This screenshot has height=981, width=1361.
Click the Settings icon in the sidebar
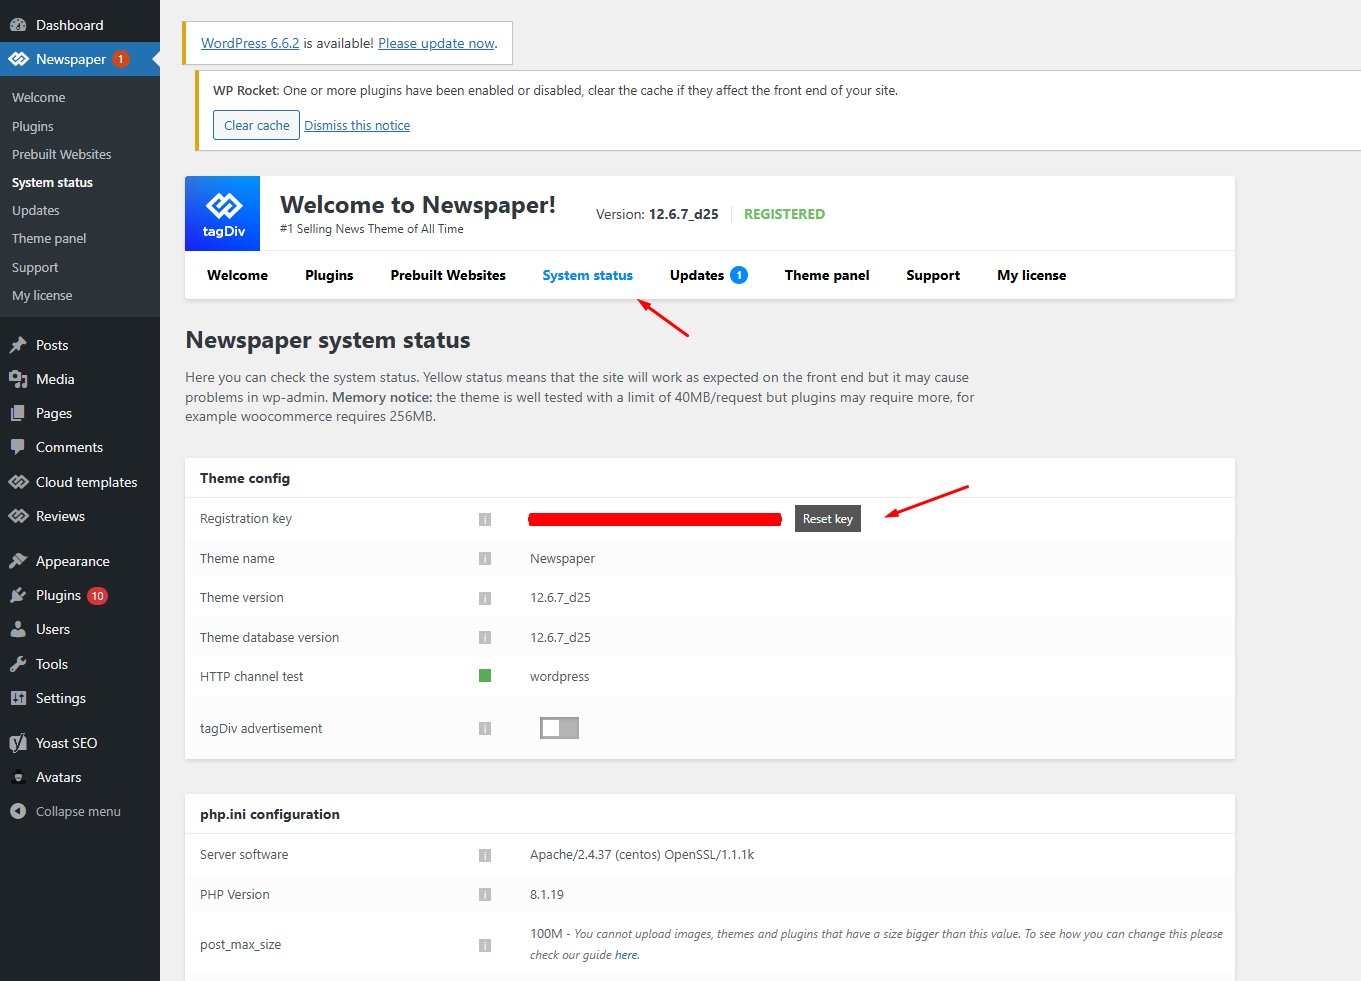coord(18,698)
